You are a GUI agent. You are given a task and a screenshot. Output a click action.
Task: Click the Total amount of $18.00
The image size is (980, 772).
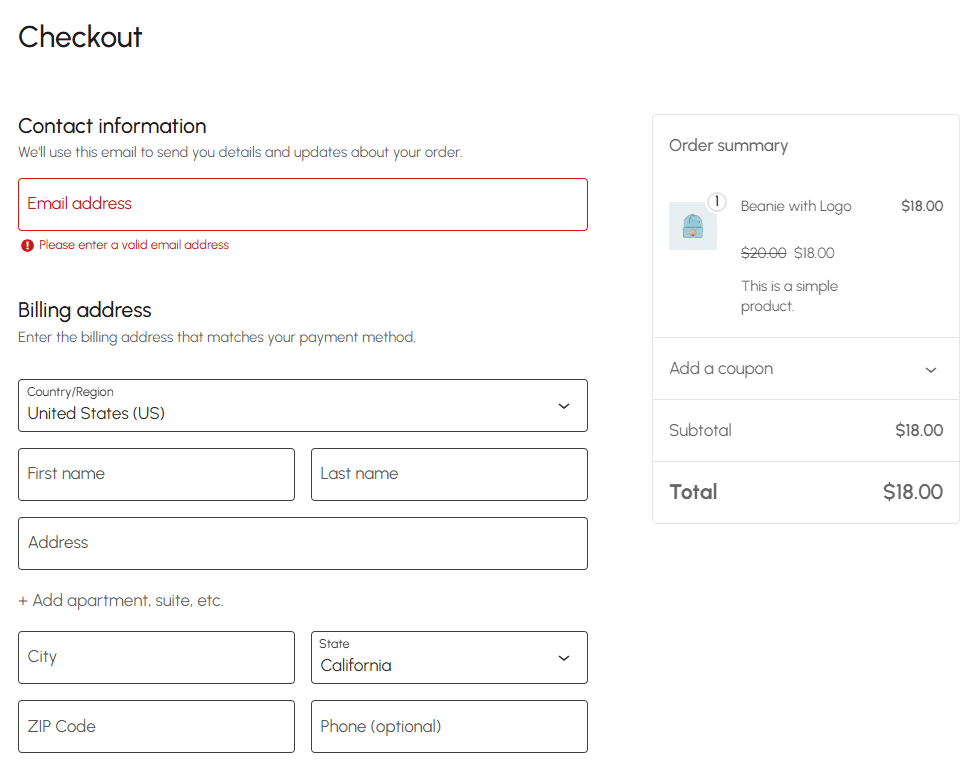point(912,492)
